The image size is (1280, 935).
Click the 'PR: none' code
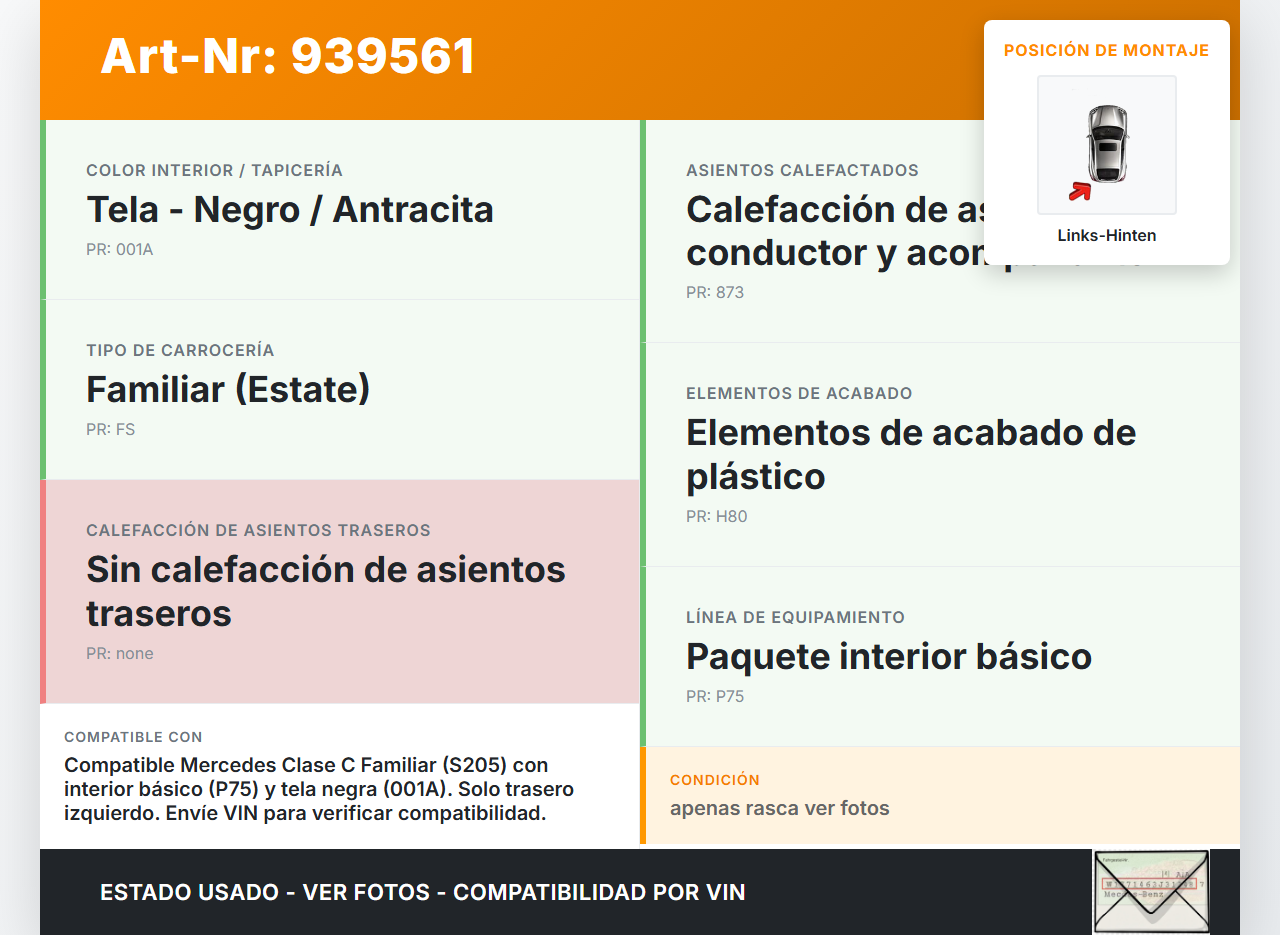click(x=120, y=654)
